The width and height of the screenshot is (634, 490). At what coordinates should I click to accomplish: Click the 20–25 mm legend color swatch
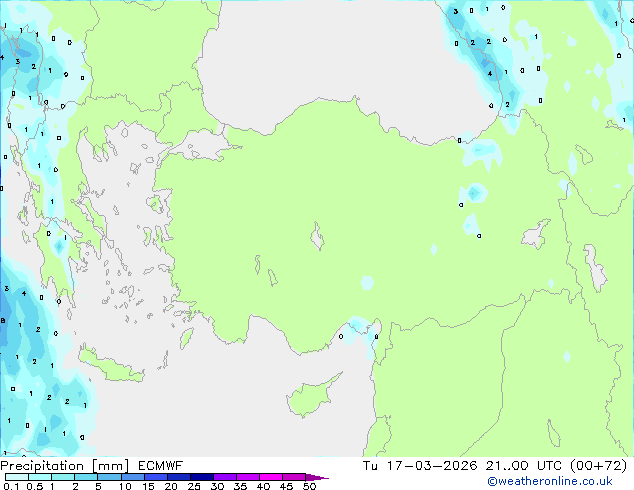pyautogui.click(x=178, y=477)
